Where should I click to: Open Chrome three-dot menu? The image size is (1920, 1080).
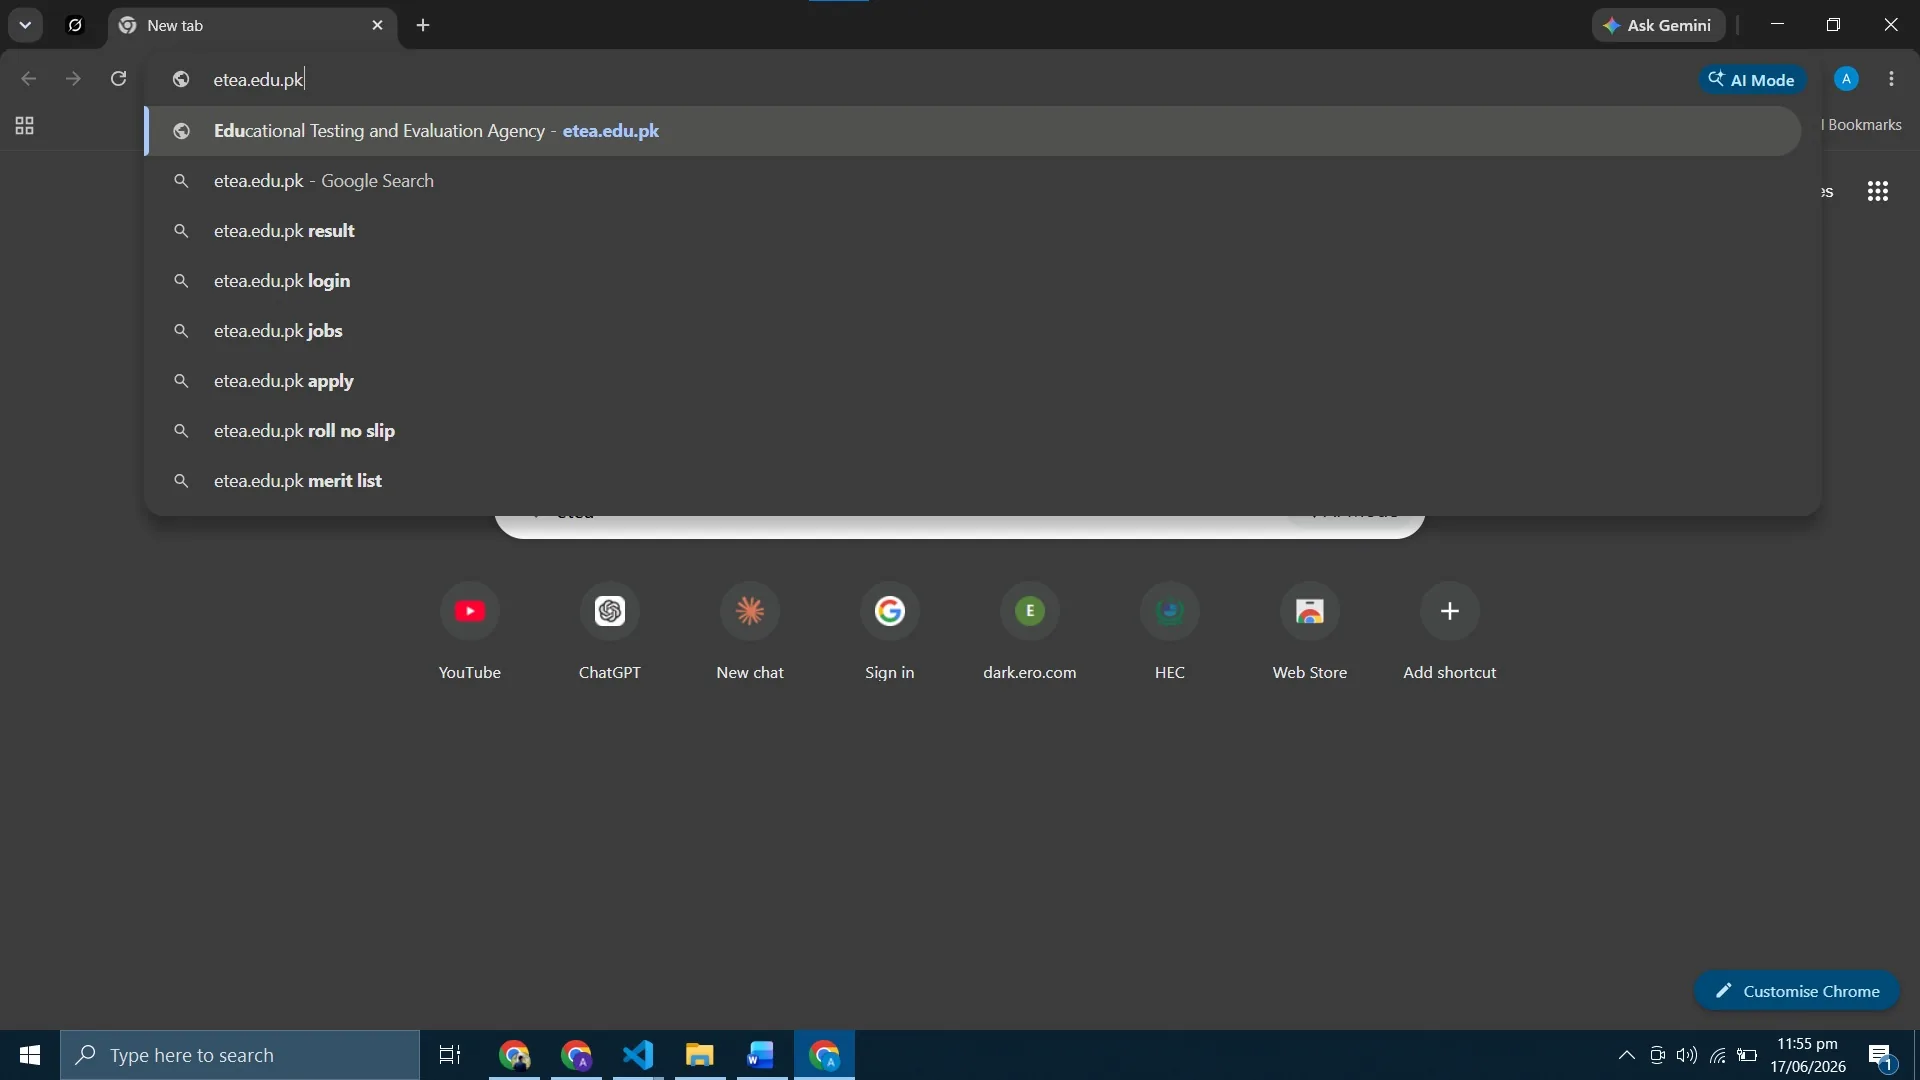pyautogui.click(x=1891, y=79)
